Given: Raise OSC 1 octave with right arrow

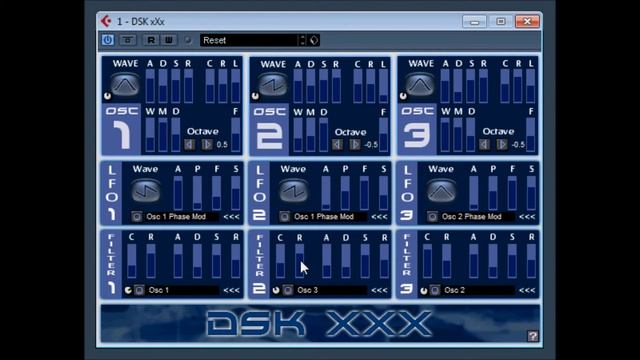Looking at the screenshot, I should coord(207,144).
